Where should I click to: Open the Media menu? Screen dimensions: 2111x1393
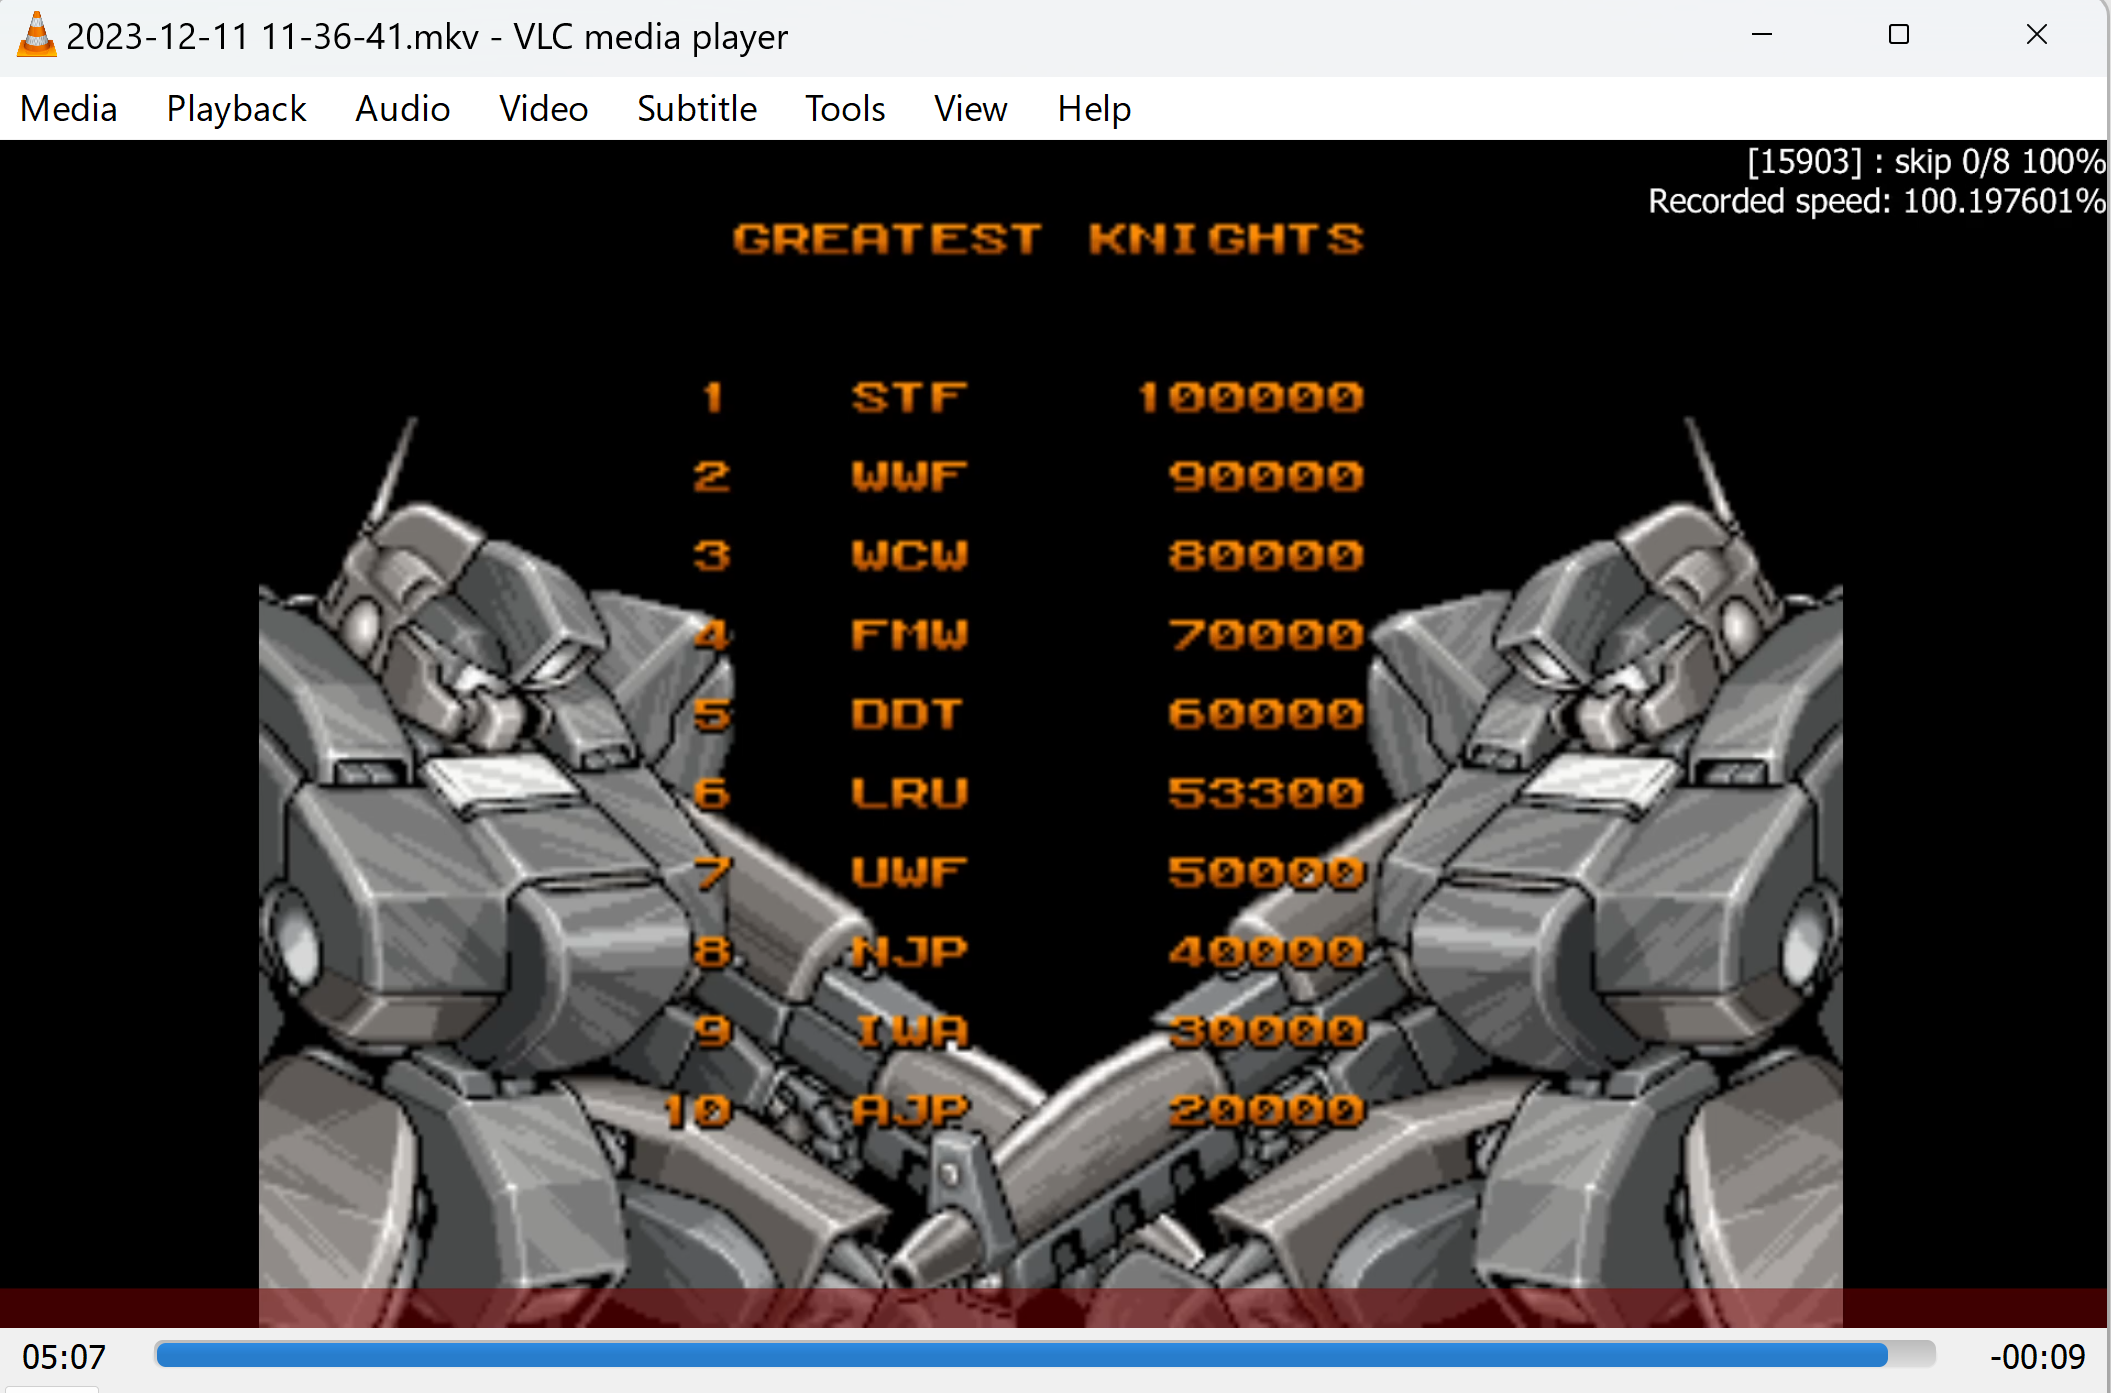pos(69,108)
